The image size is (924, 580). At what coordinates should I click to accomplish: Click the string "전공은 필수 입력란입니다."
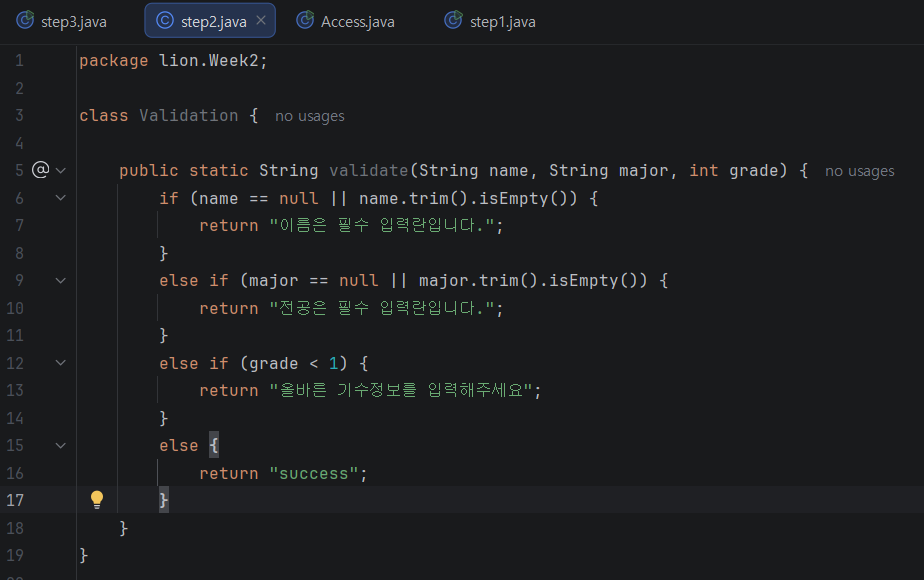pyautogui.click(x=382, y=308)
